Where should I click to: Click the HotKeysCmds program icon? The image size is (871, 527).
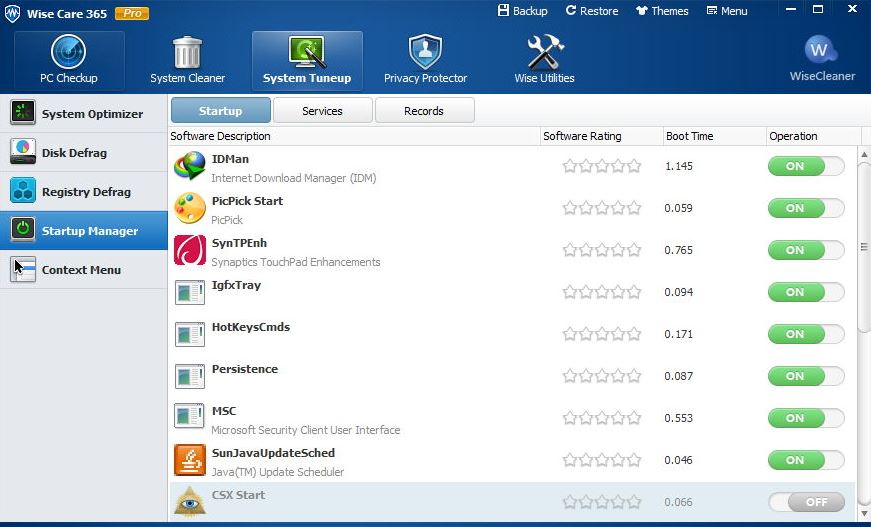click(x=189, y=334)
